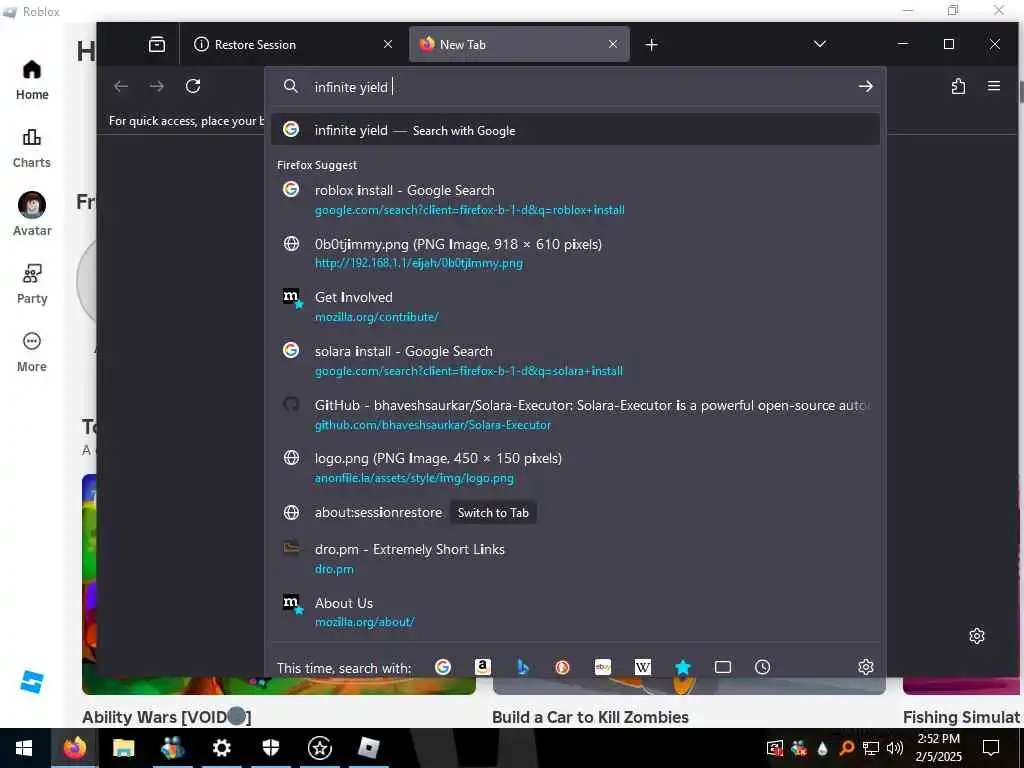Open Home in Roblox sidebar
Screen dimensions: 1024x768
point(32,80)
